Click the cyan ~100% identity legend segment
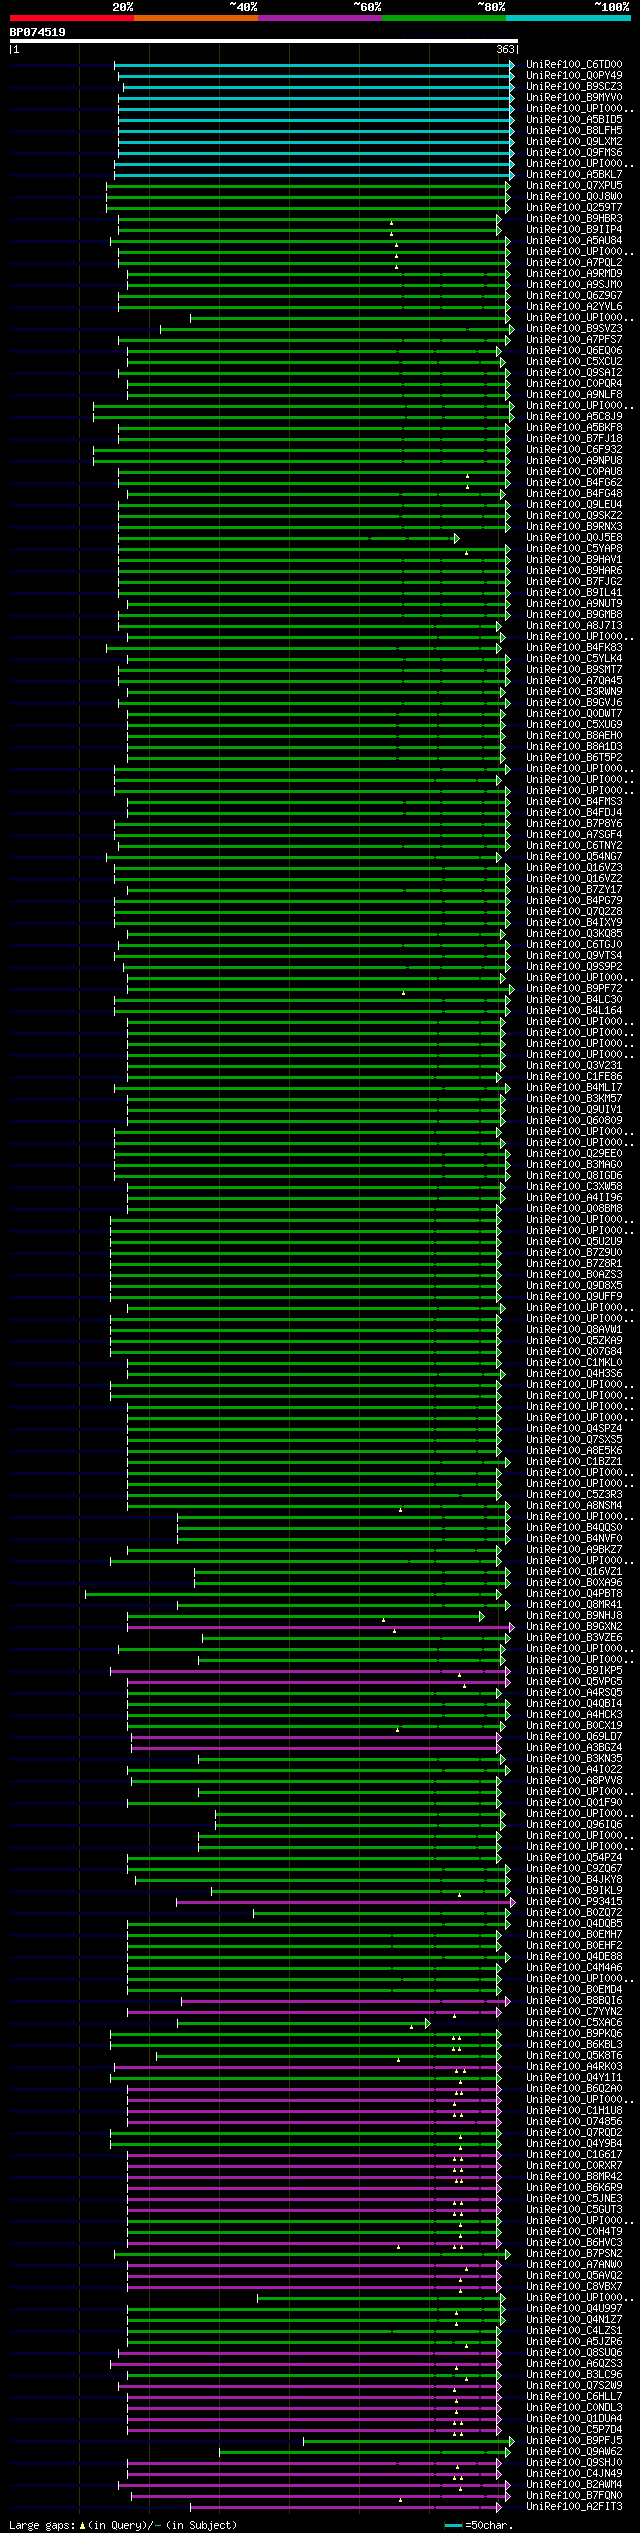The image size is (640, 2533). 567,18
